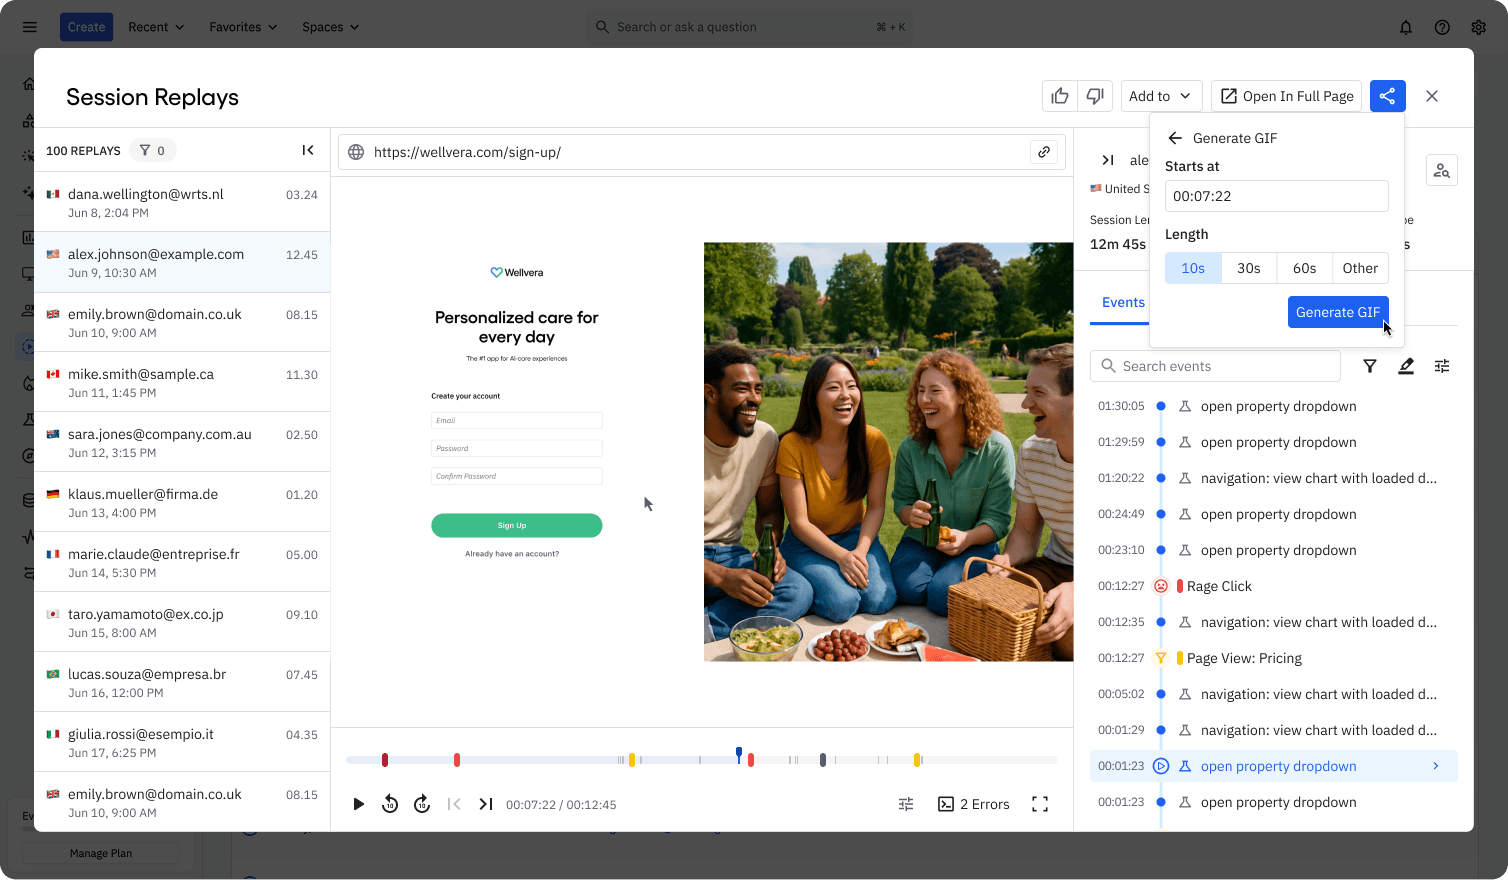Give the session replay a thumbs up

[1060, 95]
